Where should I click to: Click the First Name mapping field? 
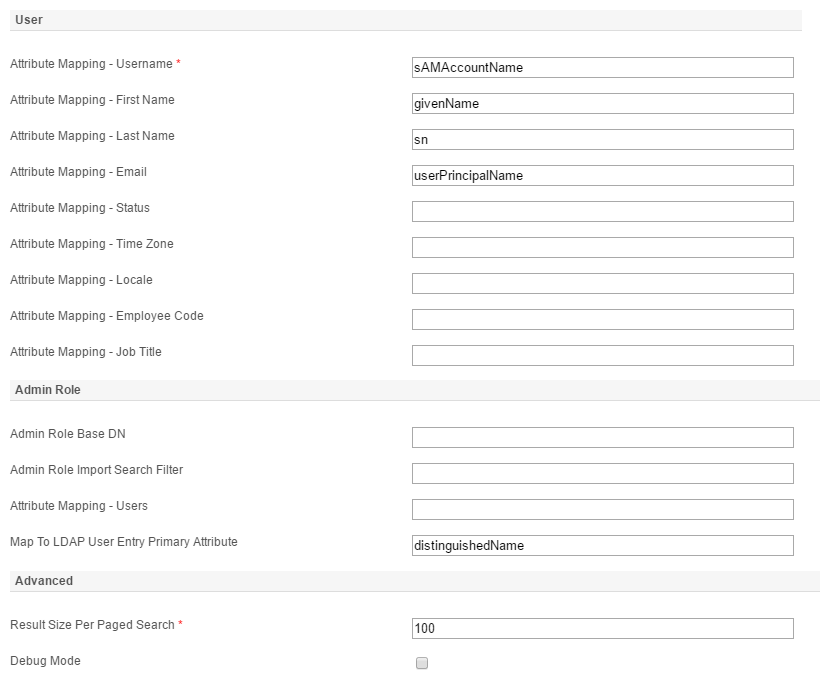click(602, 104)
